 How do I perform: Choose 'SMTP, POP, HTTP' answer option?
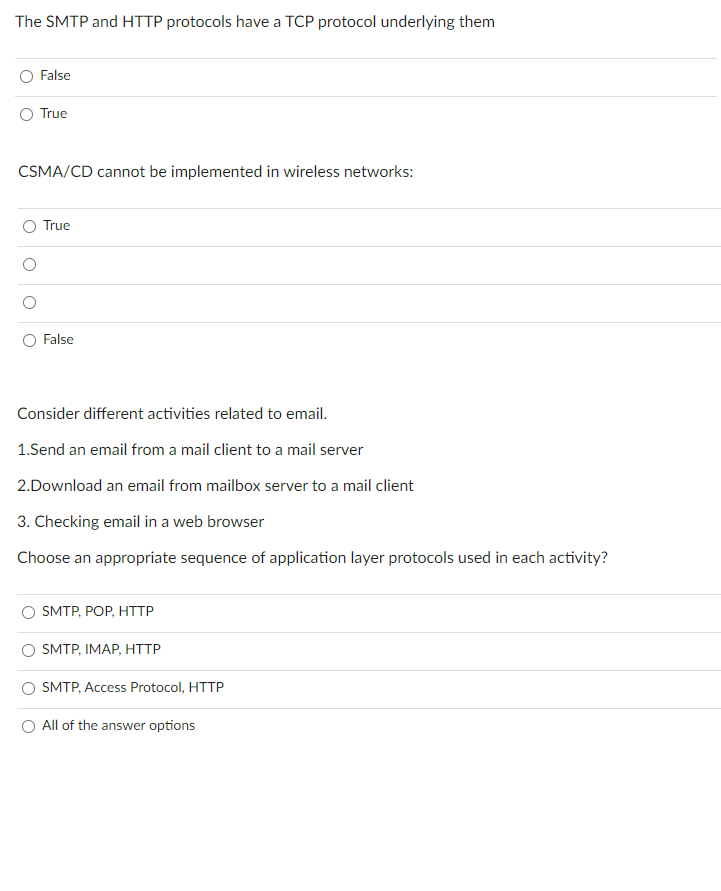pos(28,612)
